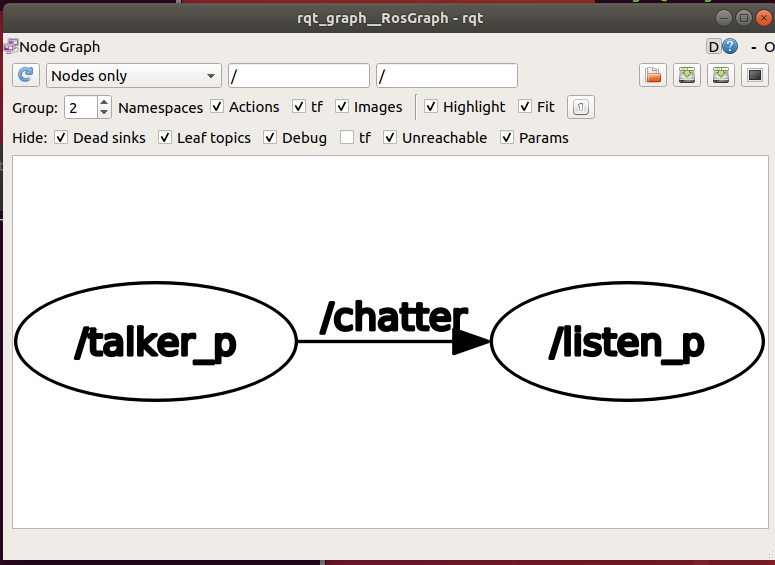Toggle the tf grouping checkbox
This screenshot has height=565, width=775.
(x=299, y=106)
